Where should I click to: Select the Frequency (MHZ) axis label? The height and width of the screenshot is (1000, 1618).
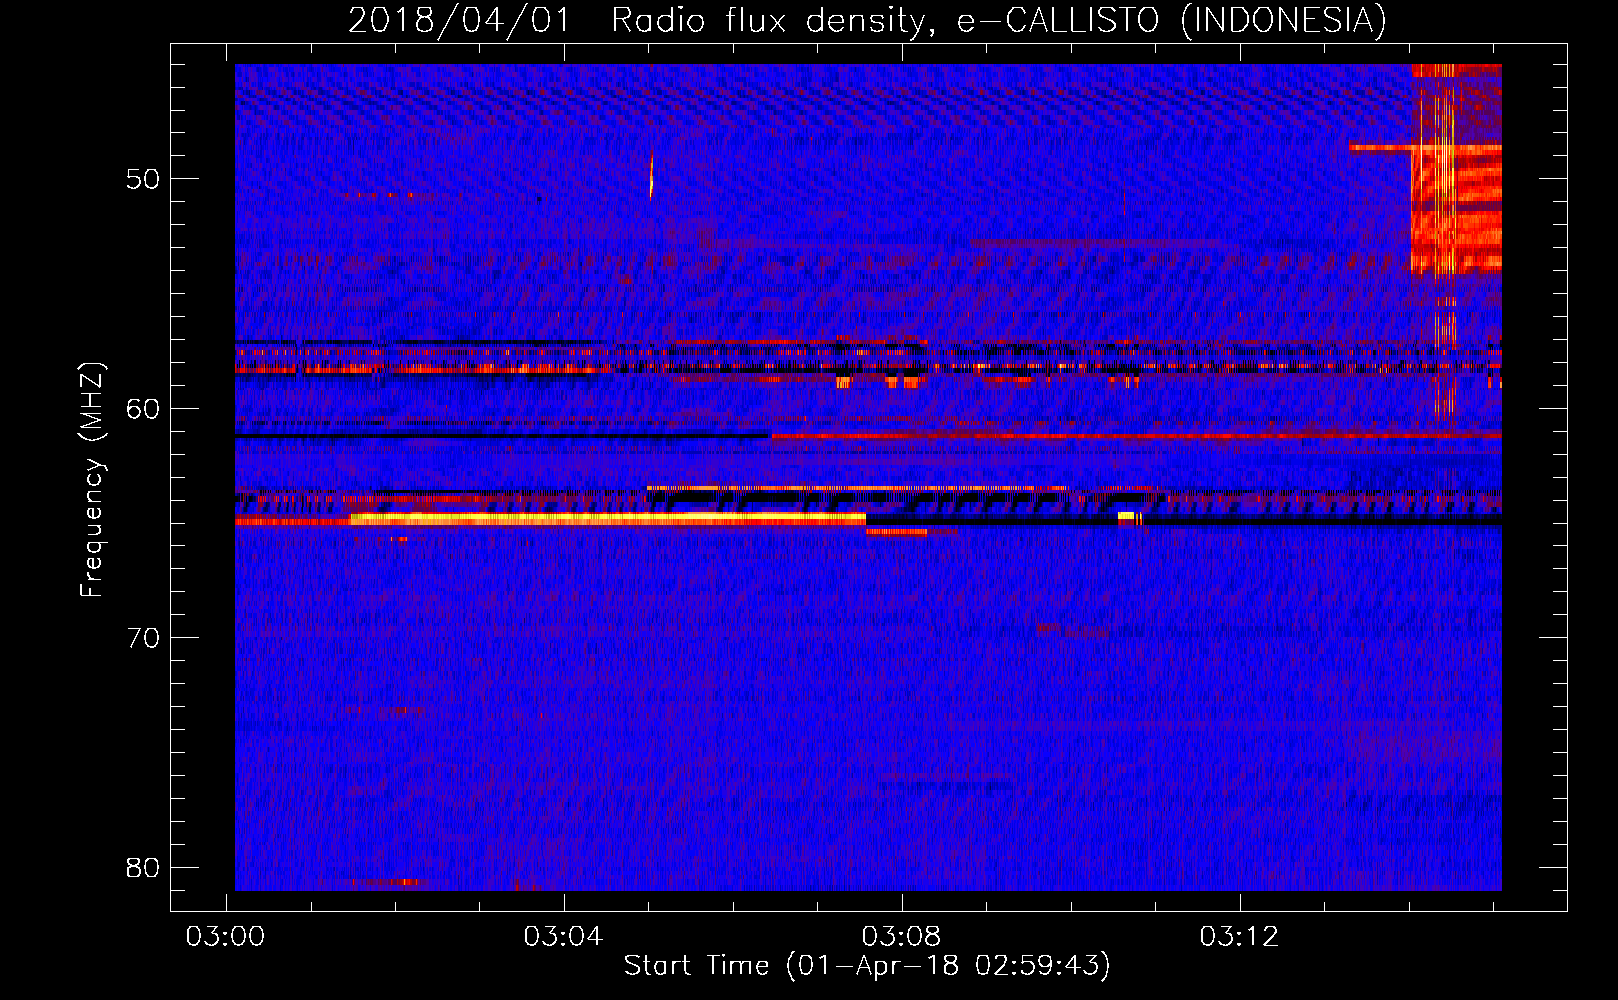92,480
